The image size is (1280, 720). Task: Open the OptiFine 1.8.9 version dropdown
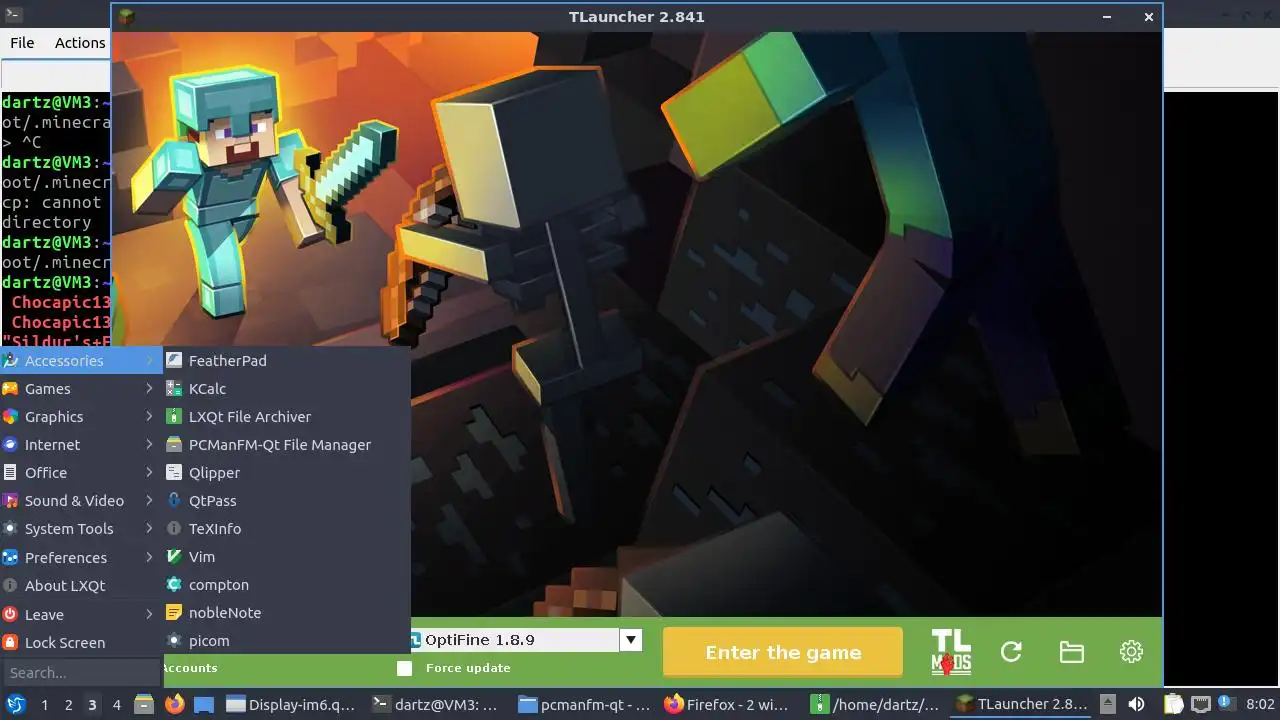(x=631, y=640)
